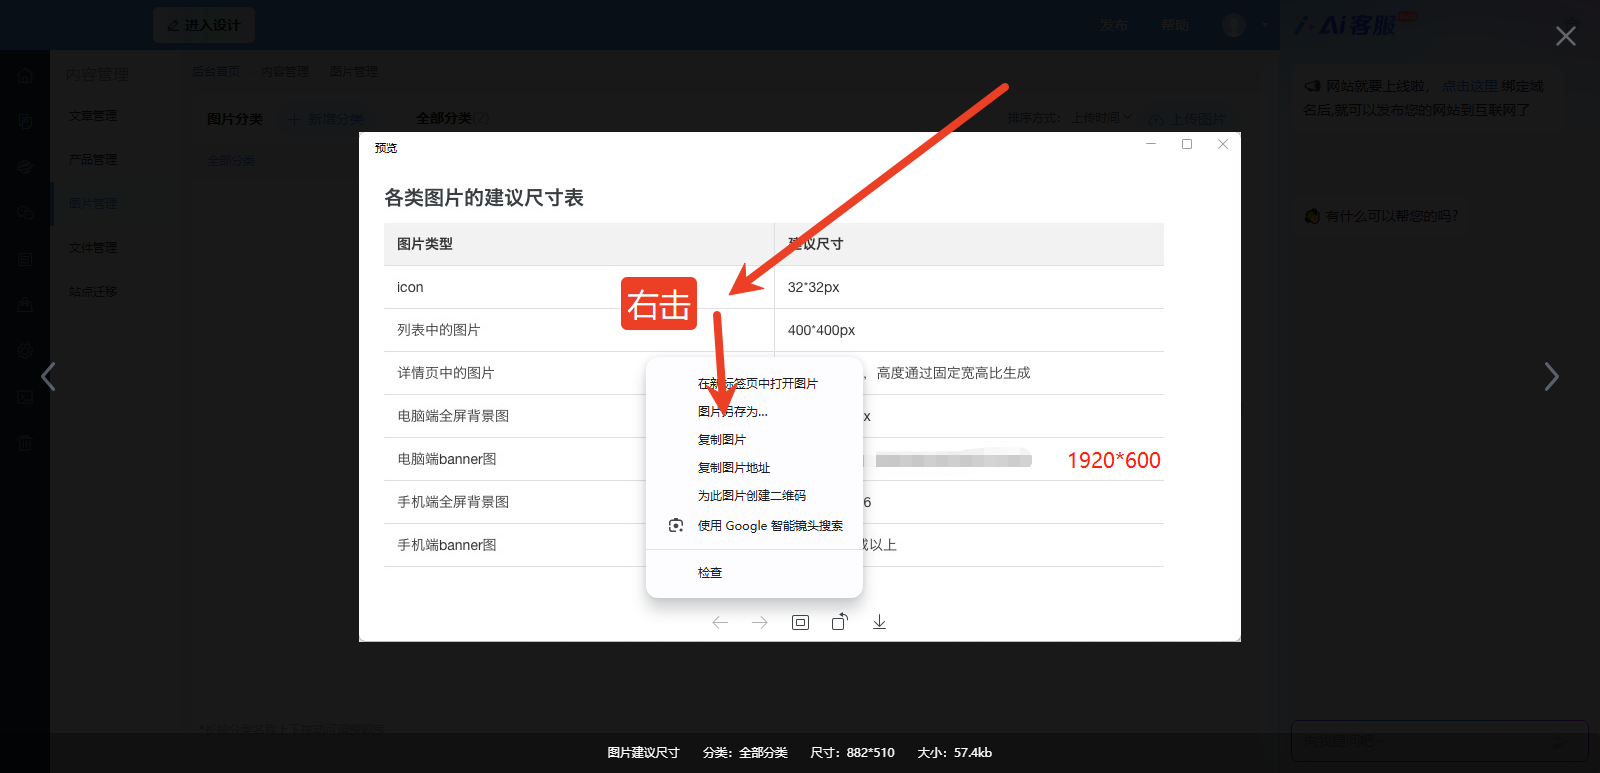Screen dimensions: 1600x773
Task: Open the 上传时间 sort dropdown
Action: point(1102,118)
